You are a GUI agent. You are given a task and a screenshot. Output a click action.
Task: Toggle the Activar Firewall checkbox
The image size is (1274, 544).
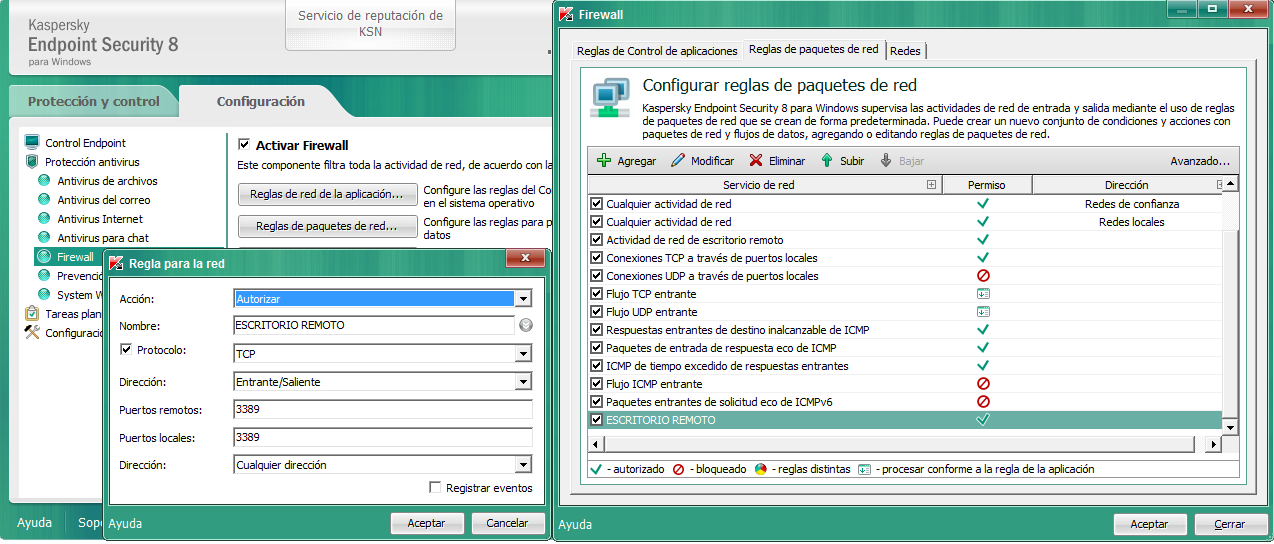[244, 145]
